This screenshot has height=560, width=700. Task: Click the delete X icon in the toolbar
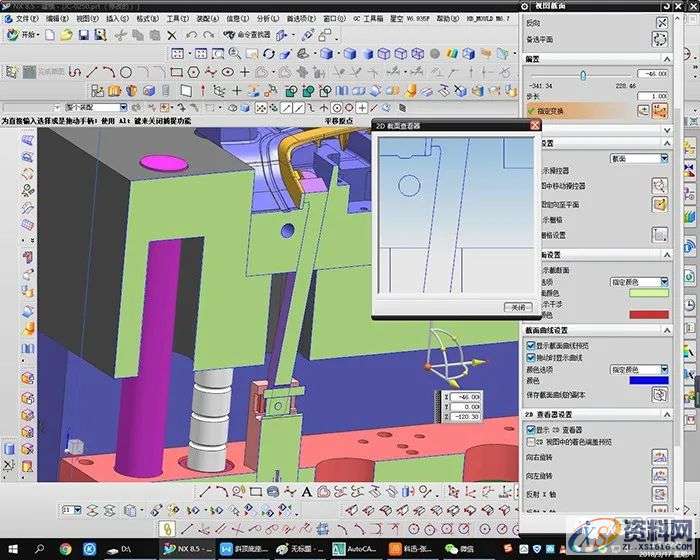(x=171, y=35)
